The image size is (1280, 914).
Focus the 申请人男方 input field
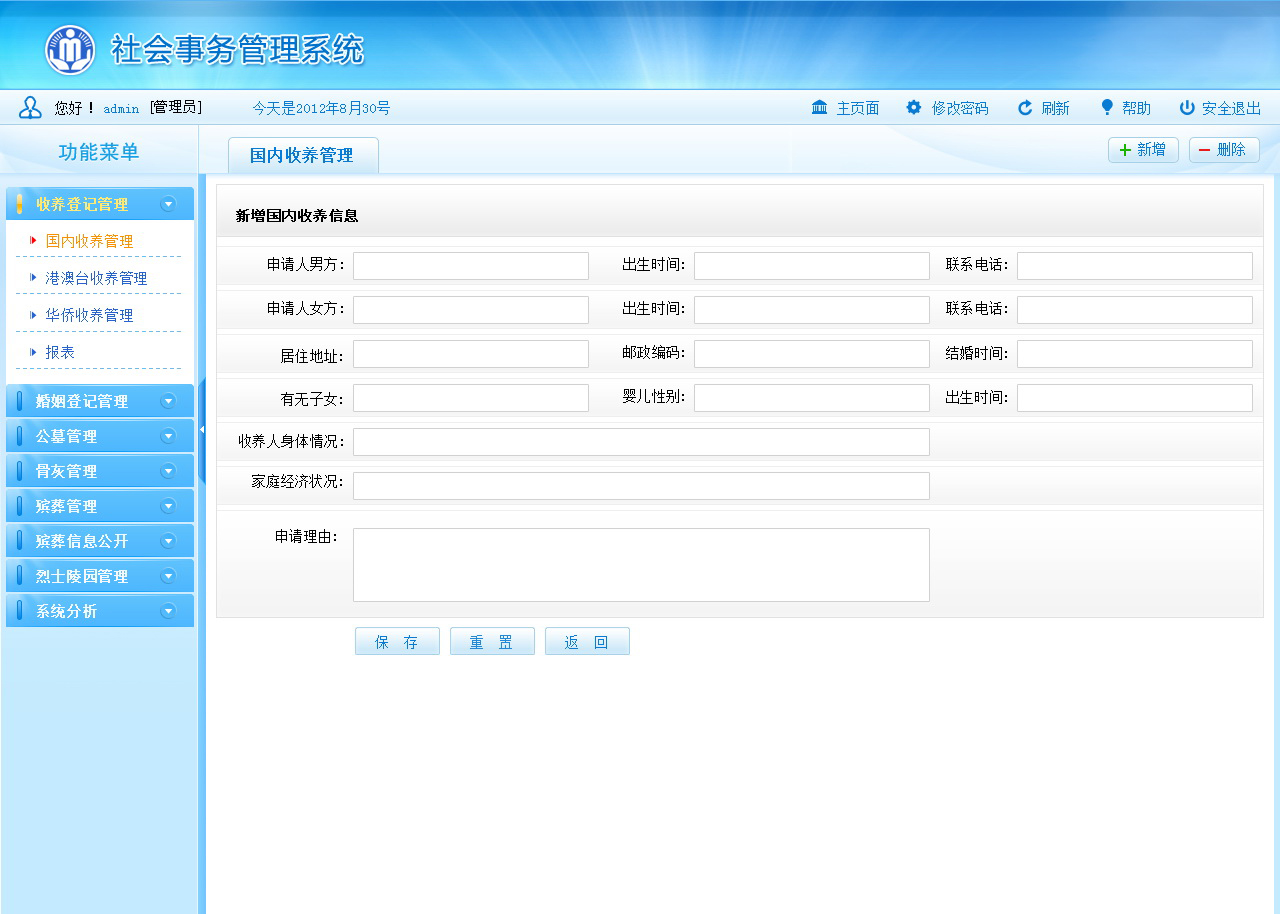tap(471, 266)
